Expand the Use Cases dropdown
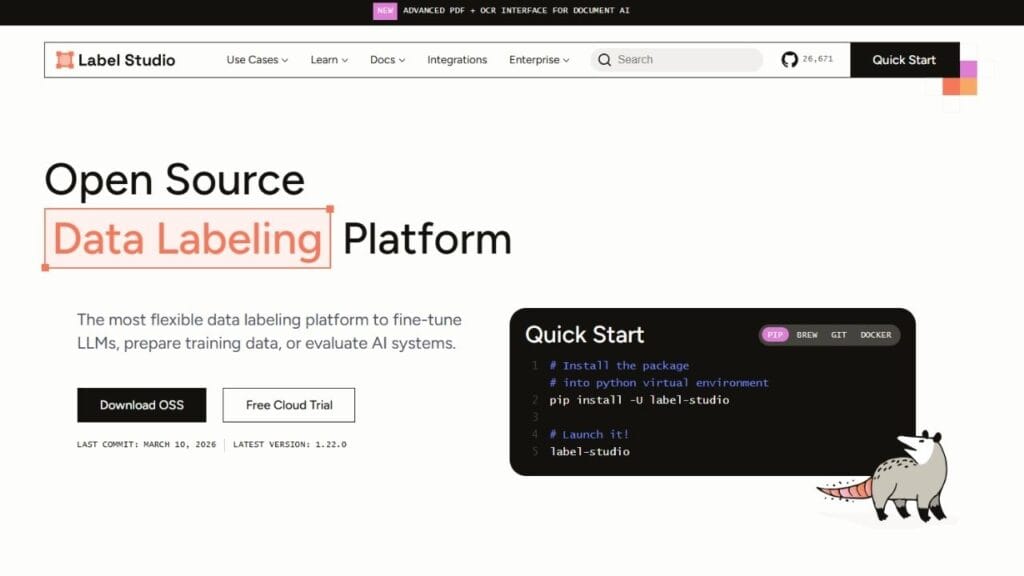1024x576 pixels. [255, 60]
